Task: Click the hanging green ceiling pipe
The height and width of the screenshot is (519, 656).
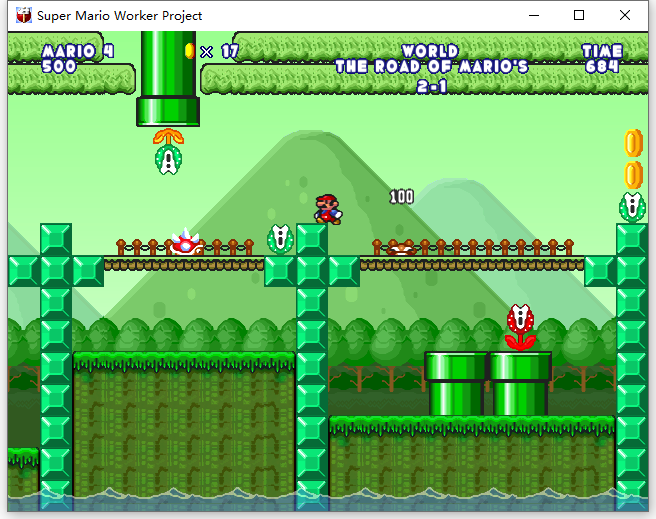Action: 168,78
